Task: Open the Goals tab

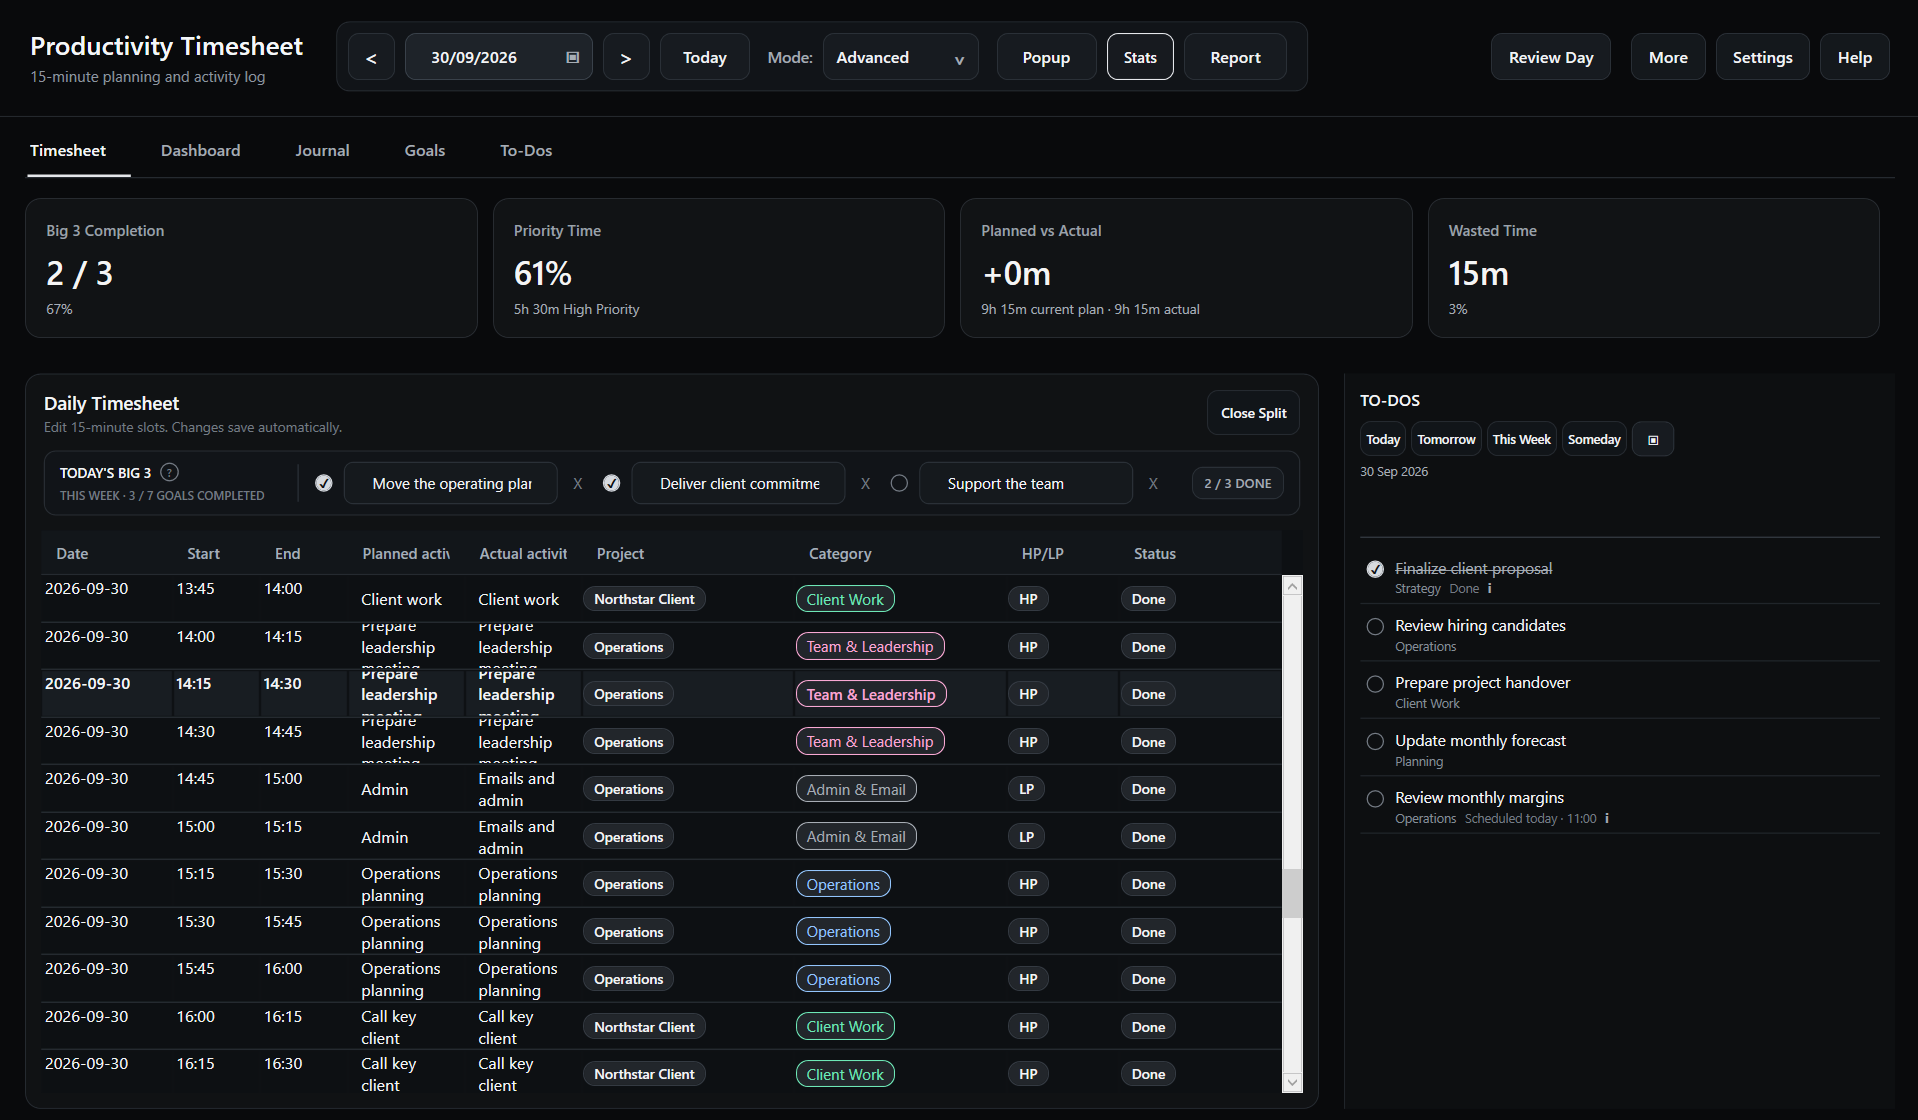Action: (x=425, y=151)
